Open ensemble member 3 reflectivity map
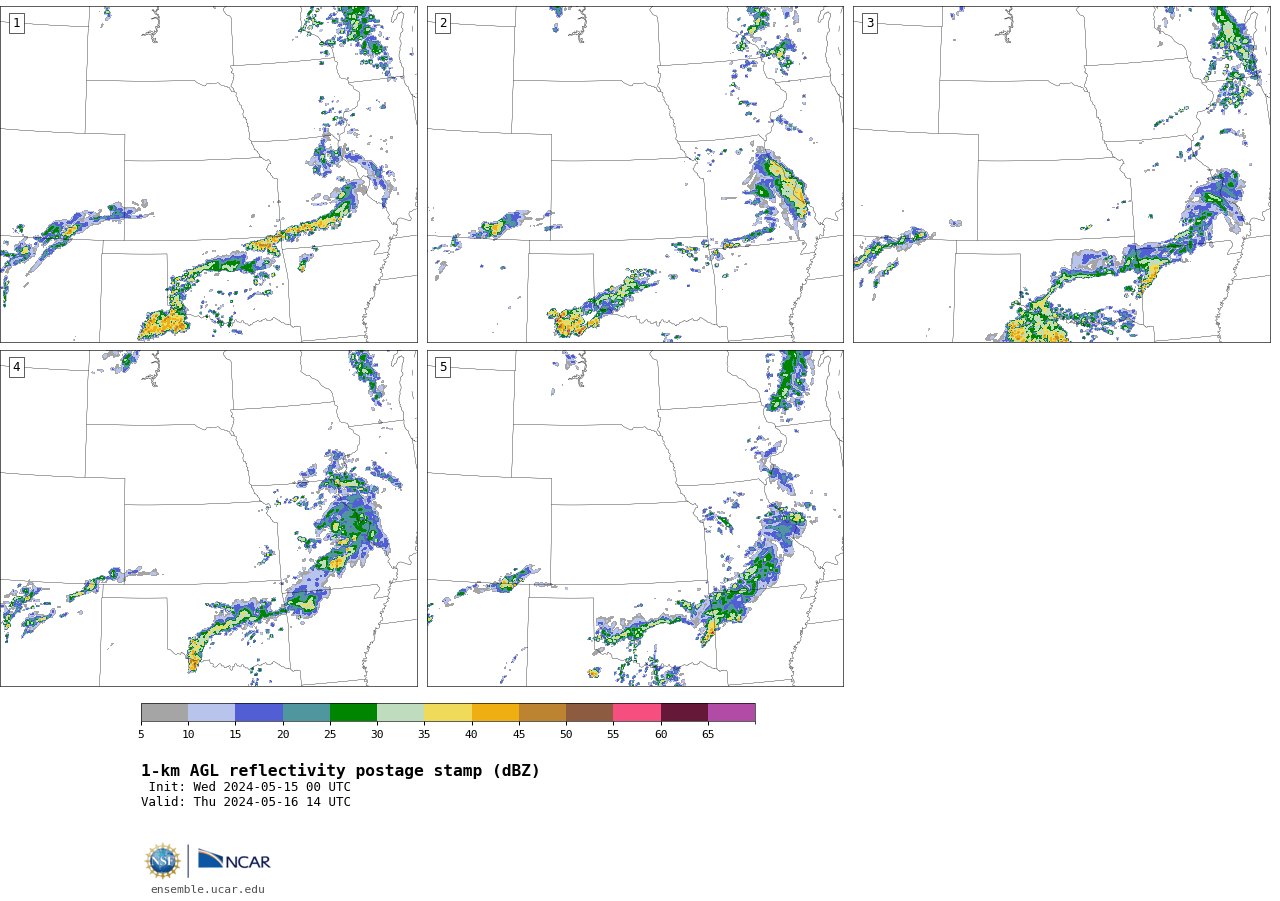 point(1062,174)
